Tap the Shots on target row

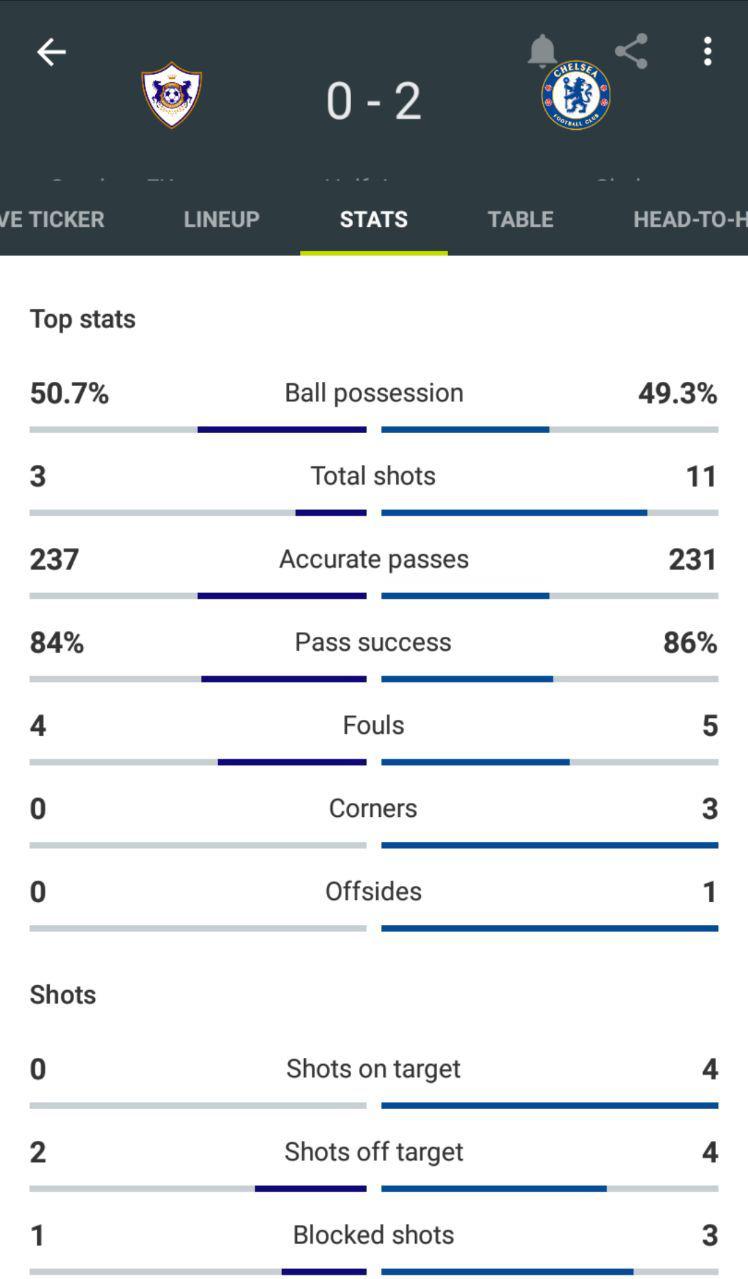click(374, 1081)
